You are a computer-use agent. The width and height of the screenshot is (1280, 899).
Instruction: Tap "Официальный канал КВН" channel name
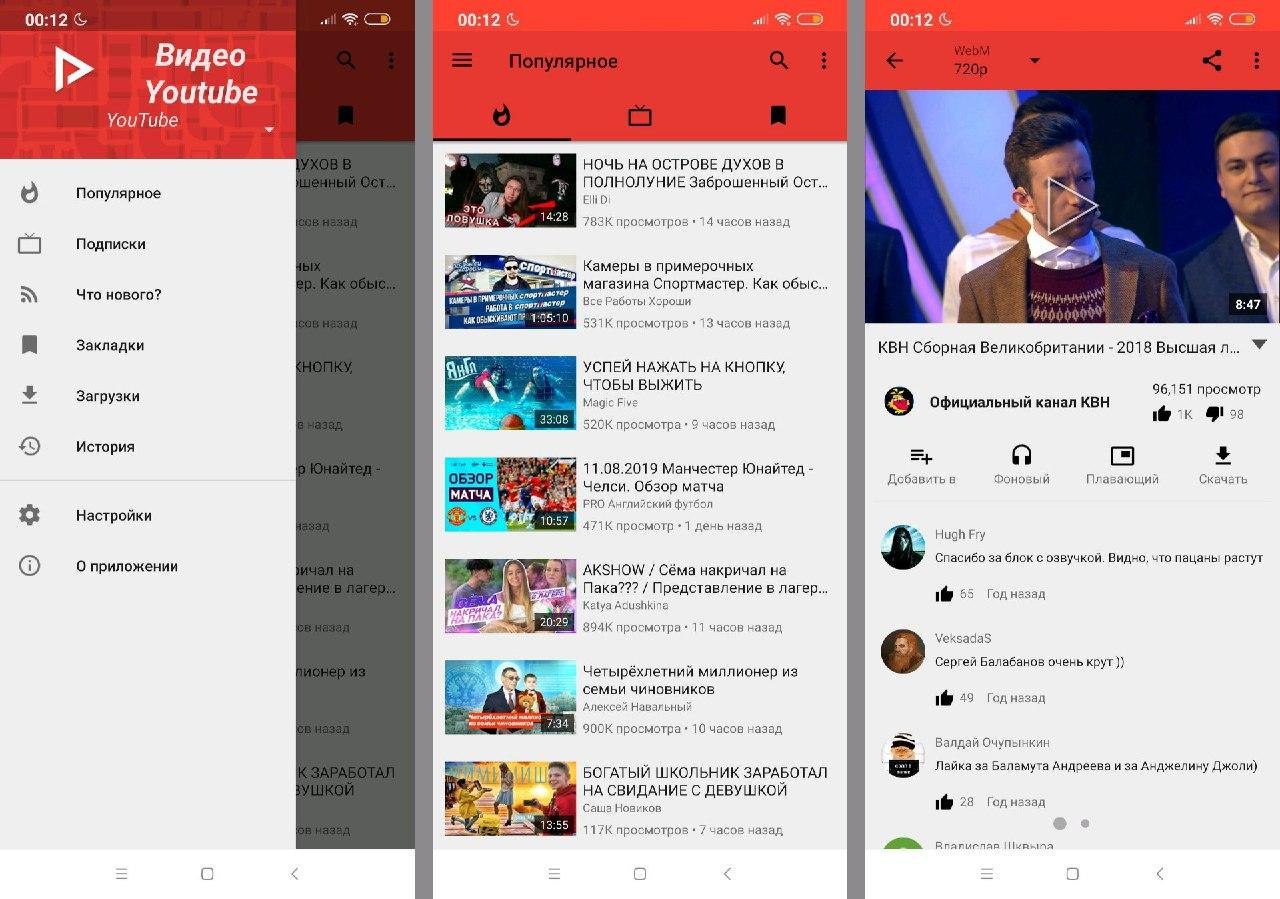tap(1019, 402)
